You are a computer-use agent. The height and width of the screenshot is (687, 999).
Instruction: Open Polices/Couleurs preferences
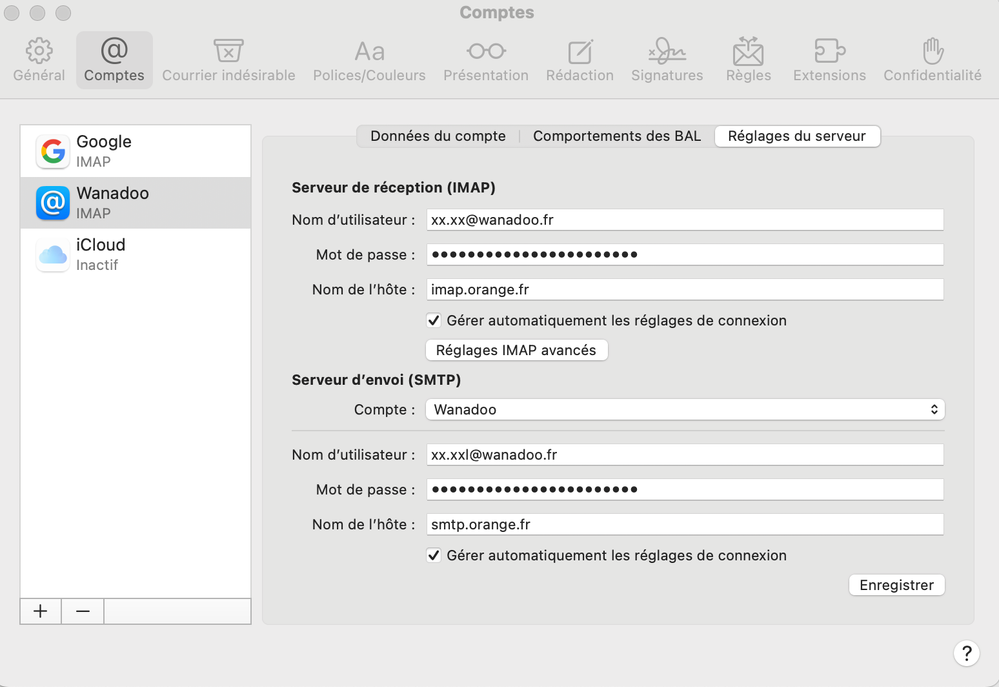[x=369, y=61]
